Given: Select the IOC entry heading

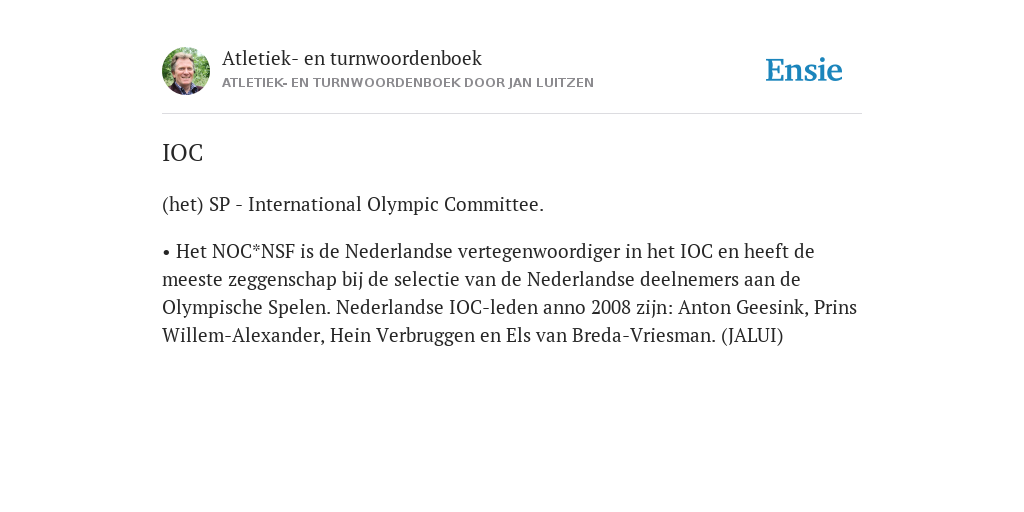Looking at the screenshot, I should click(183, 153).
